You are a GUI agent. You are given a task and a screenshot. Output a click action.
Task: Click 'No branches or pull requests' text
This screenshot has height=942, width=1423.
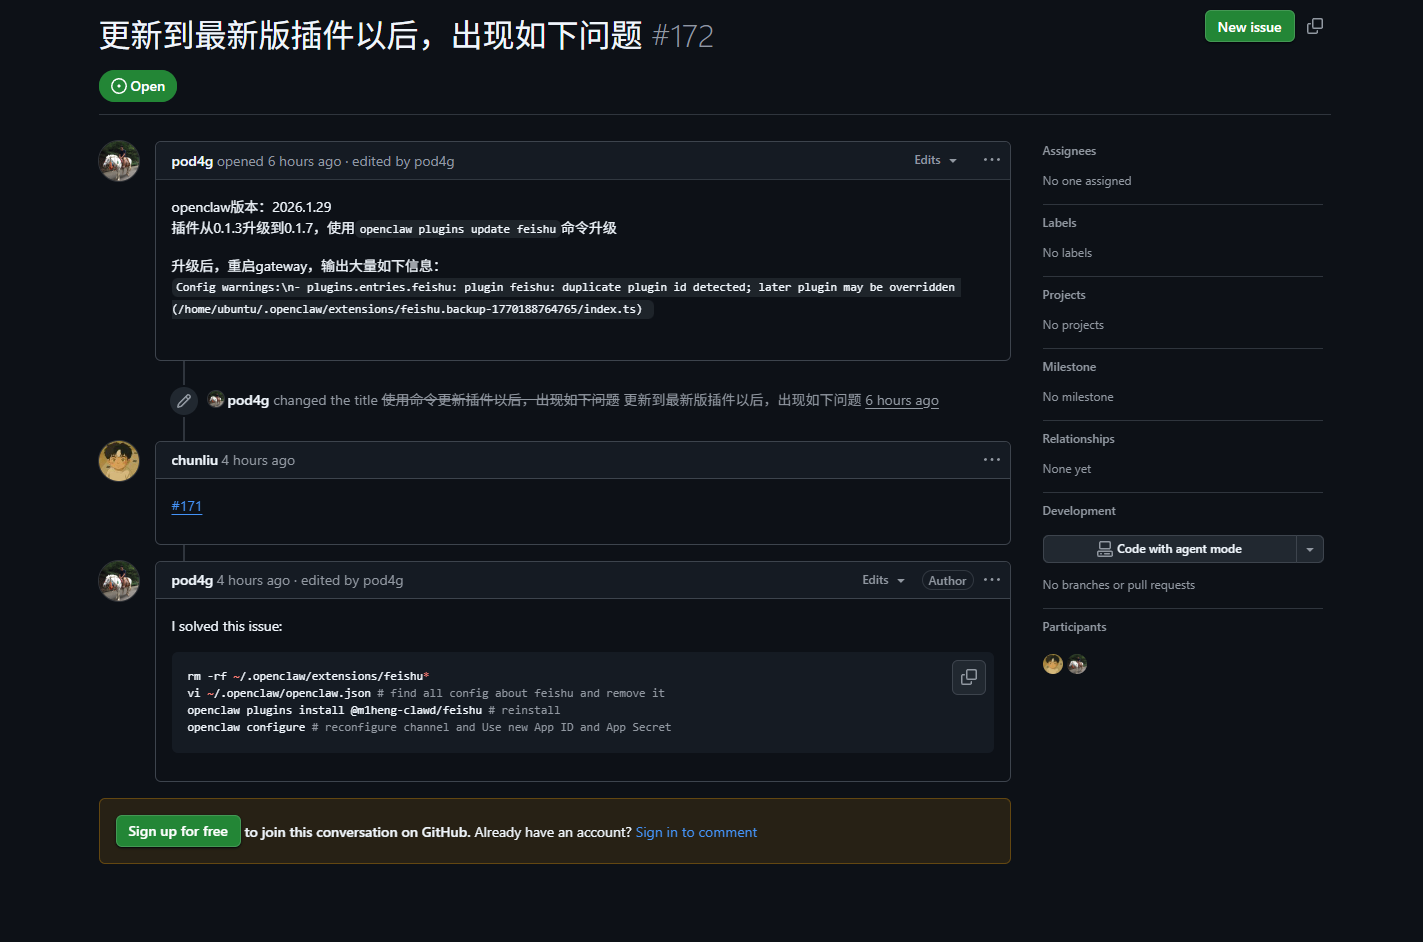[1119, 585]
